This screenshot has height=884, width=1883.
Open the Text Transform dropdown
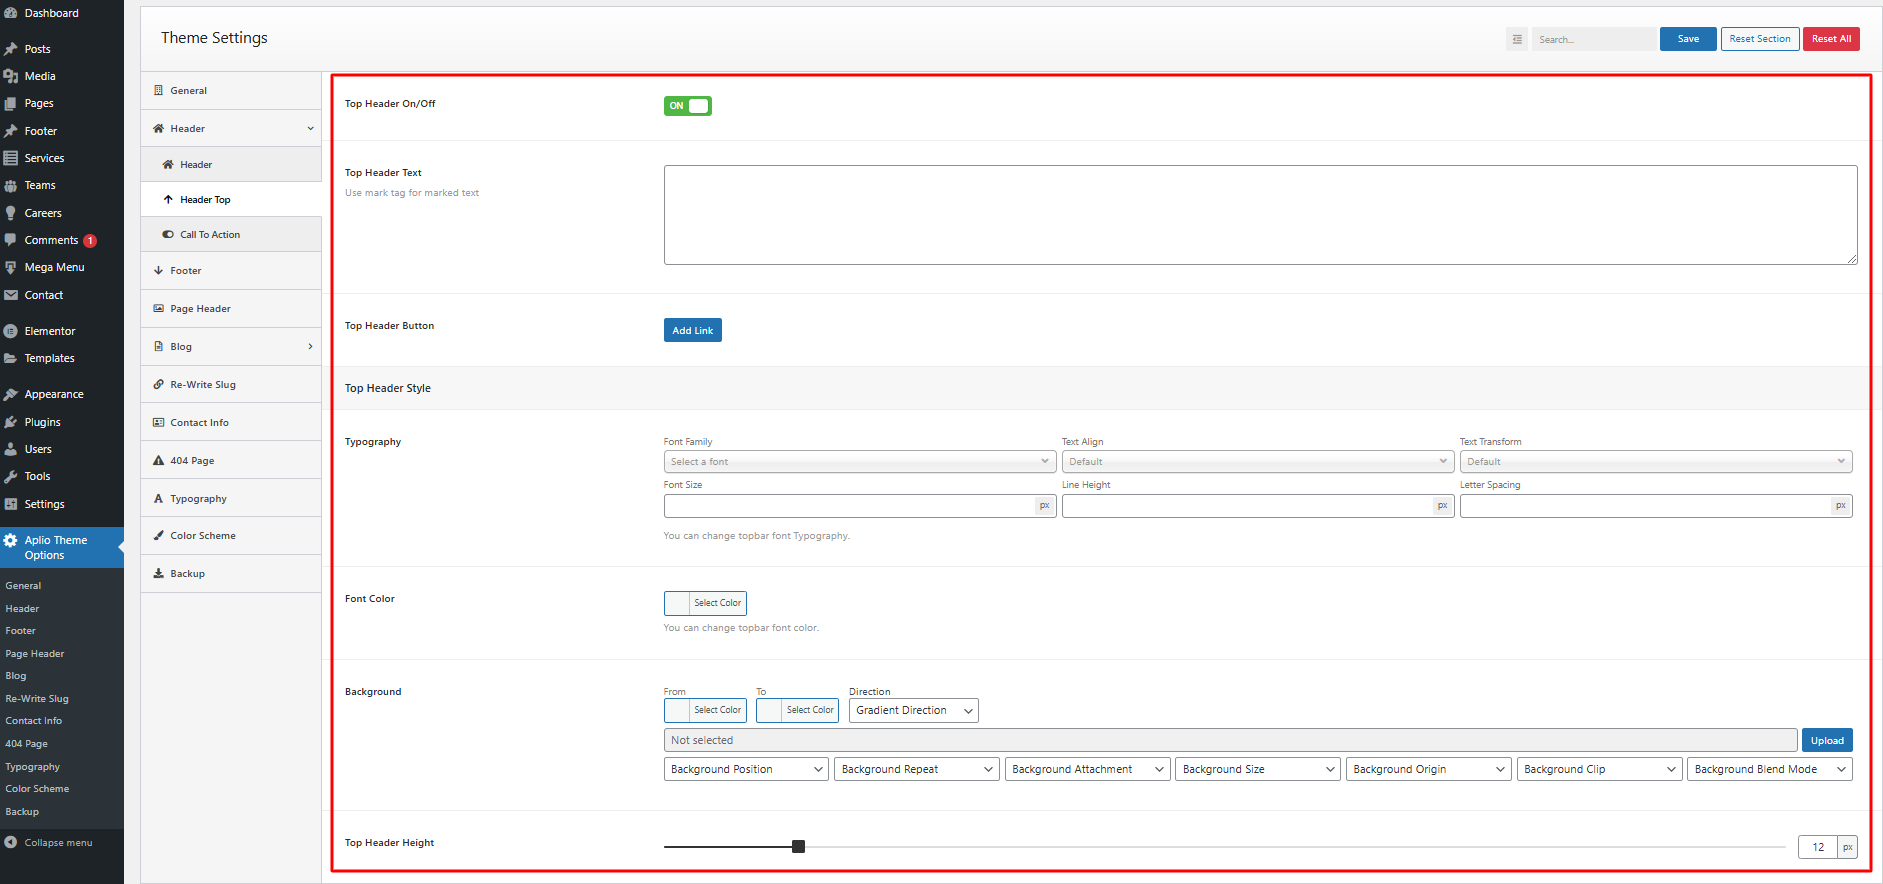coord(1656,461)
